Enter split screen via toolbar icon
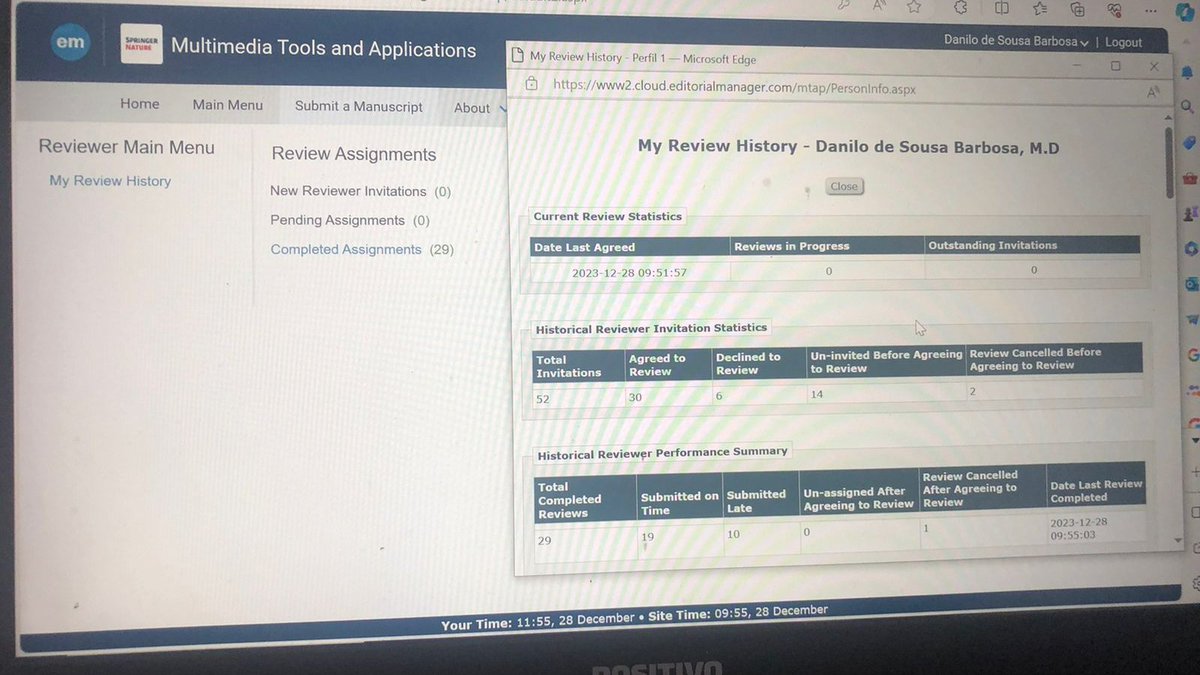Image resolution: width=1200 pixels, height=675 pixels. click(1001, 8)
